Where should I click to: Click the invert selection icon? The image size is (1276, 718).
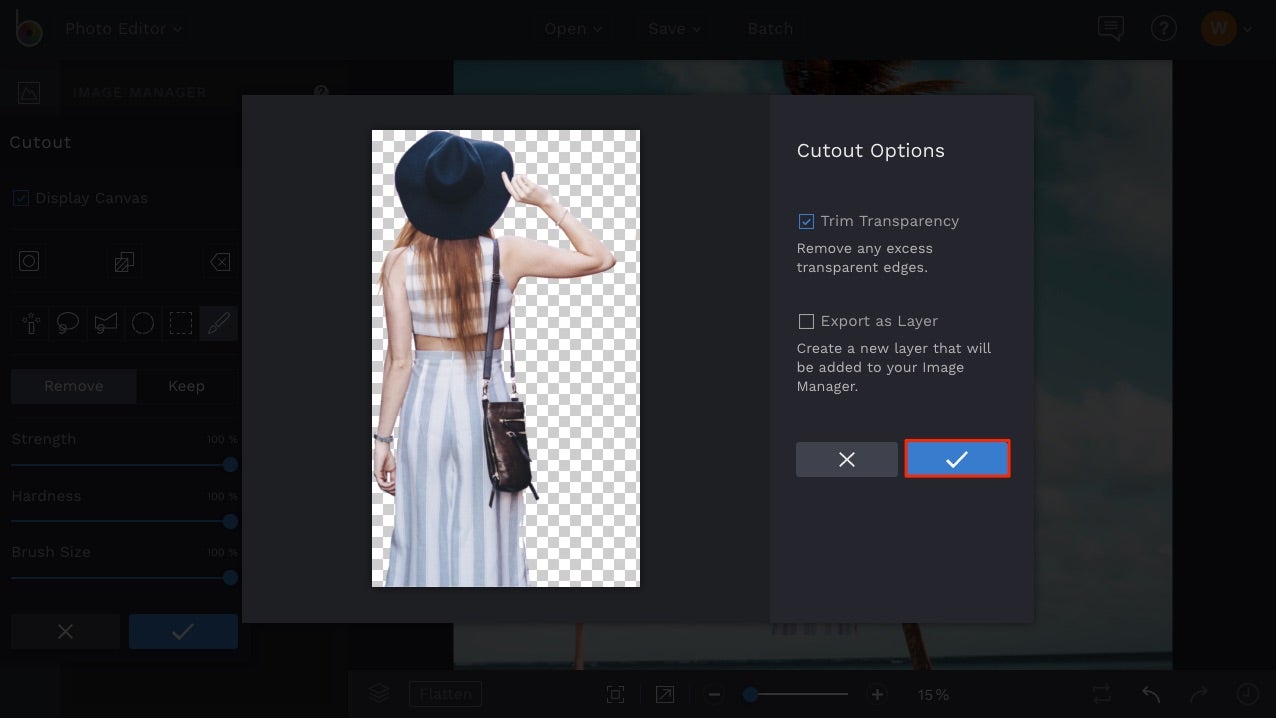click(124, 261)
